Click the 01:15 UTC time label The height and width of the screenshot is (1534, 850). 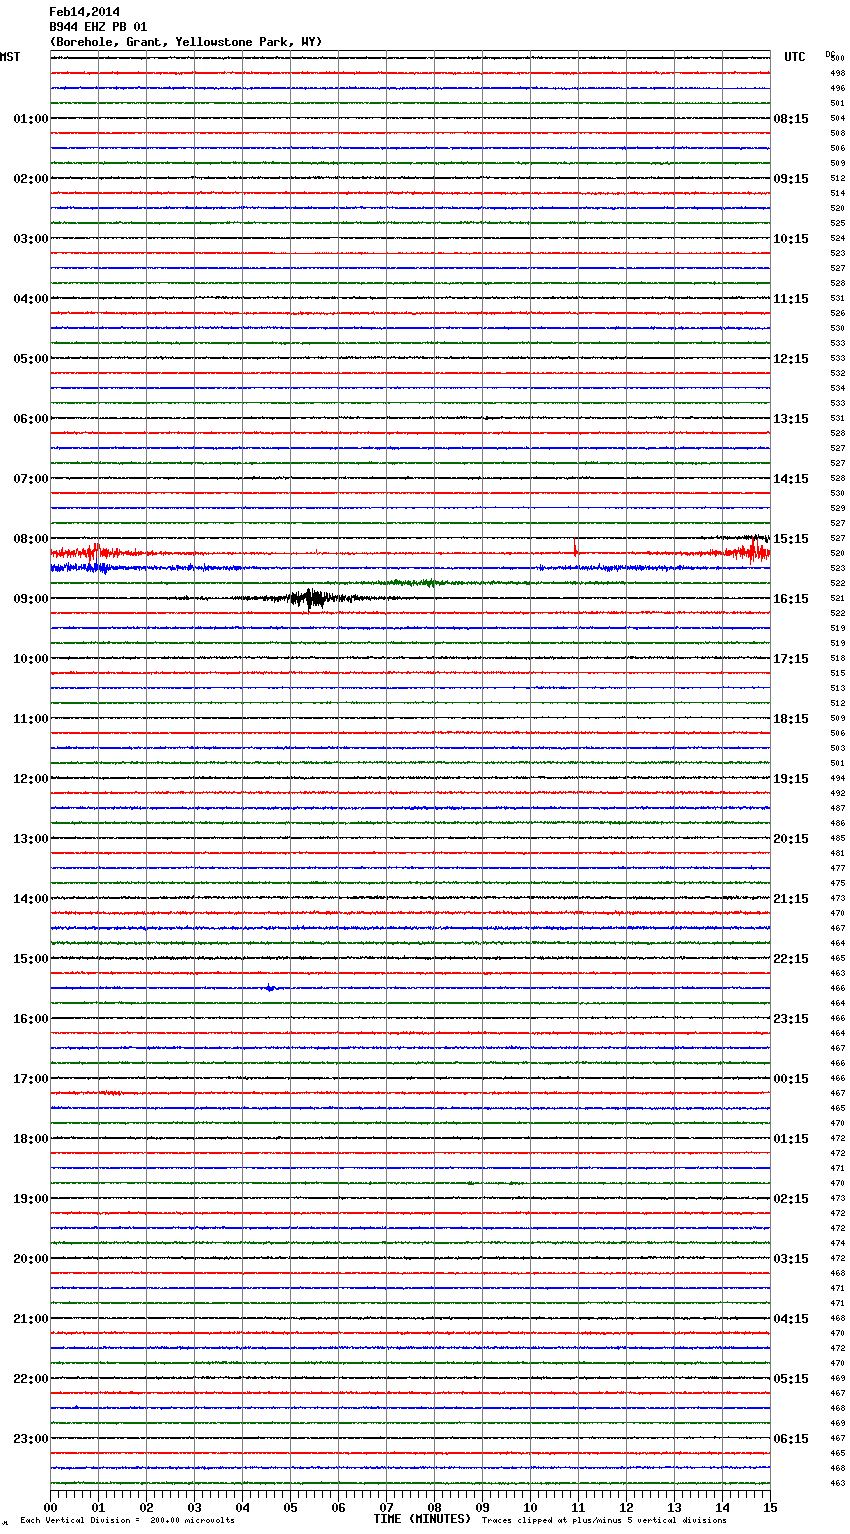(791, 1139)
